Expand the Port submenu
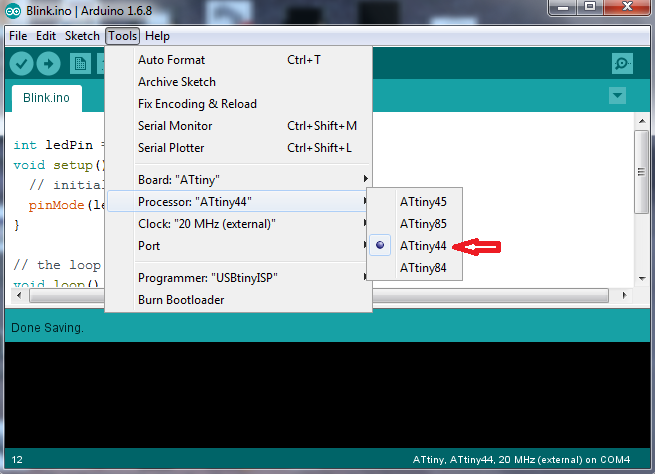This screenshot has width=655, height=474. [239, 246]
